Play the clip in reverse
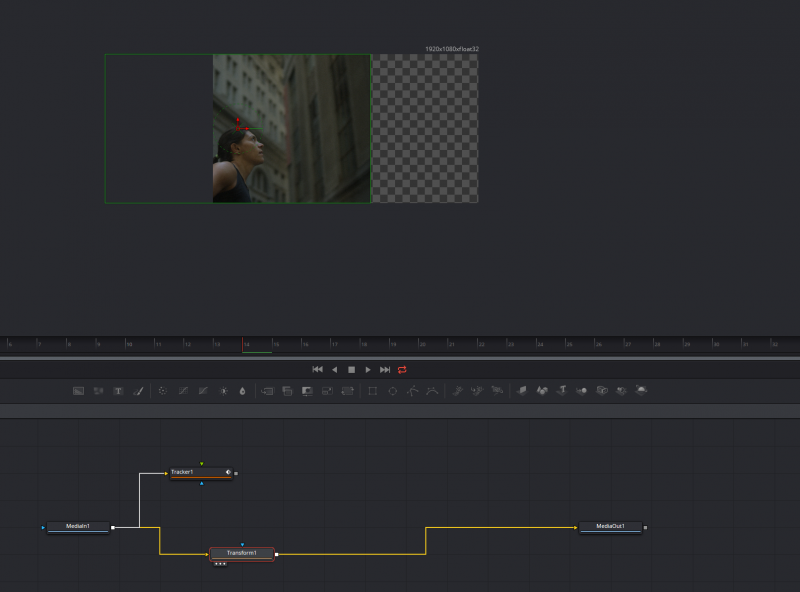This screenshot has width=800, height=592. point(335,369)
